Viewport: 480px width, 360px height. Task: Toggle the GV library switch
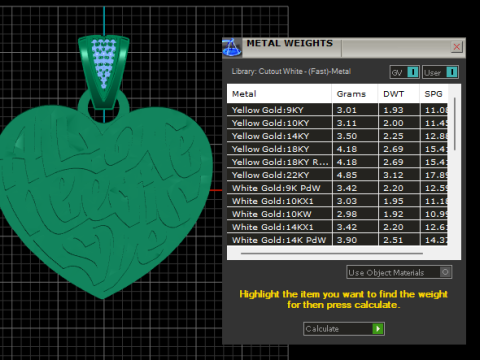[405, 72]
